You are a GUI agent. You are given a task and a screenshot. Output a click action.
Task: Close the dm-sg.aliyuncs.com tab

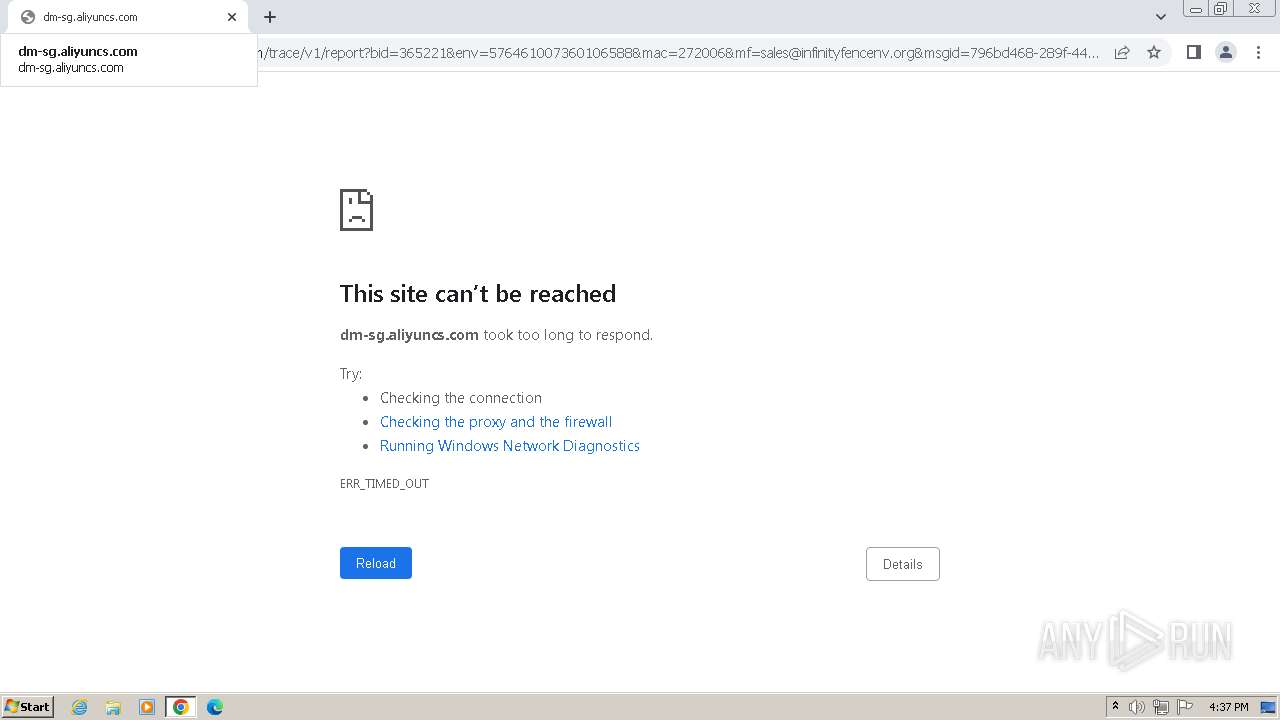pyautogui.click(x=232, y=17)
